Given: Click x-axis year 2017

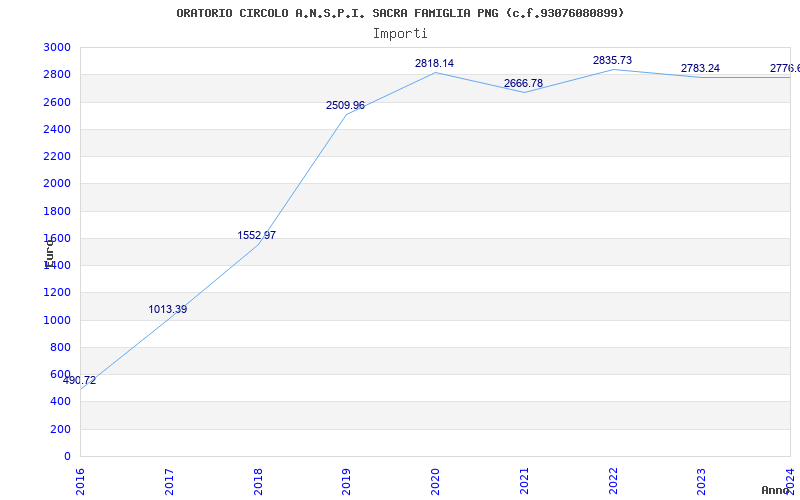Looking at the screenshot, I should (169, 482).
